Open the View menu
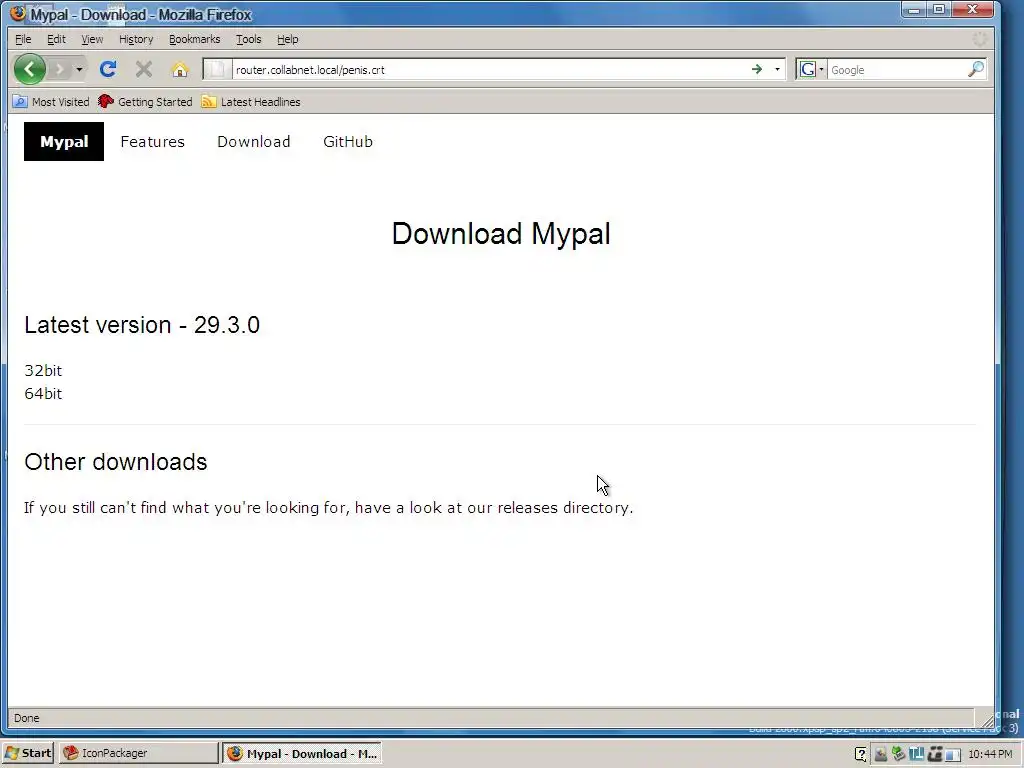The image size is (1024, 768). coord(92,39)
